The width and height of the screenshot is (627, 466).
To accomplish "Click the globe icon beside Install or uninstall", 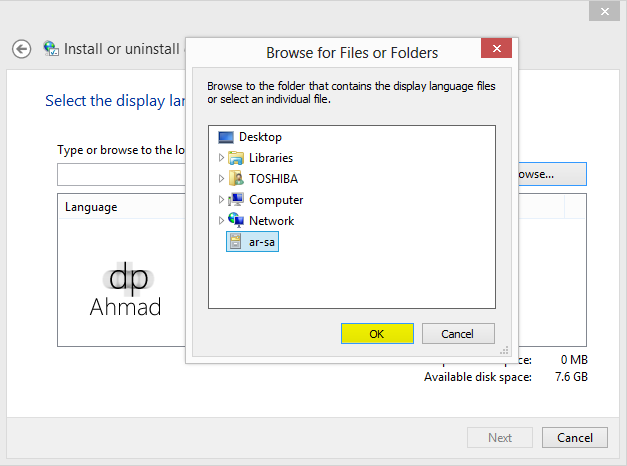I will click(51, 48).
